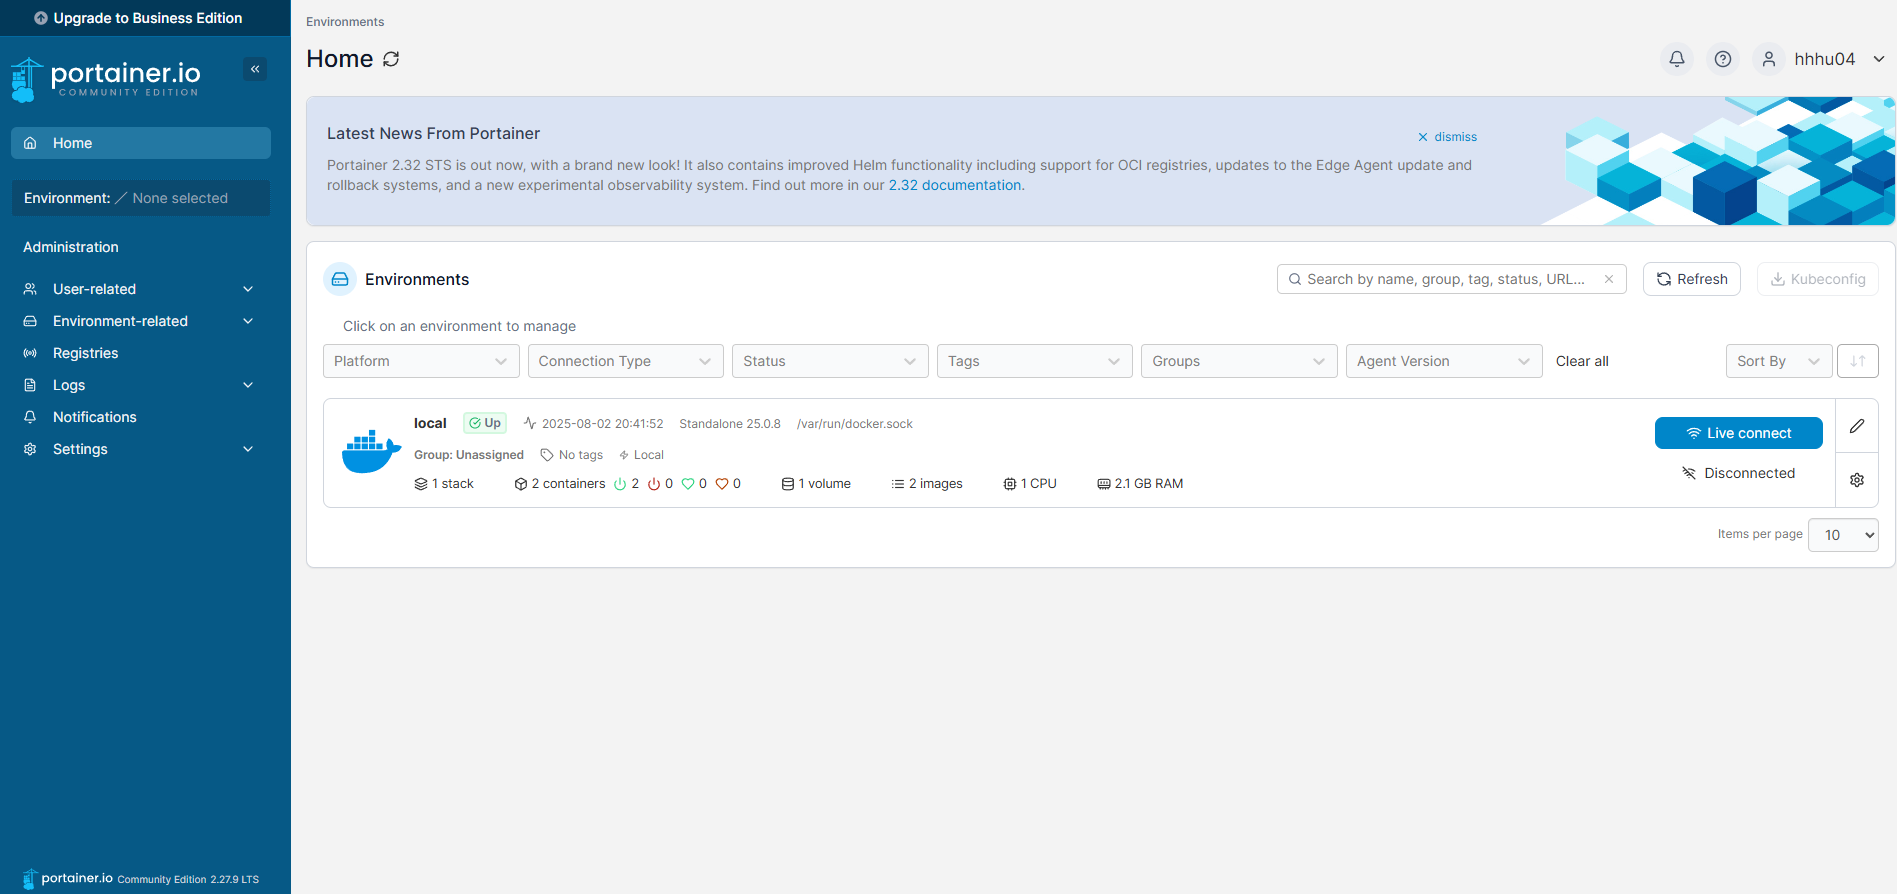
Task: Open the Groups filter dropdown
Action: 1239,361
